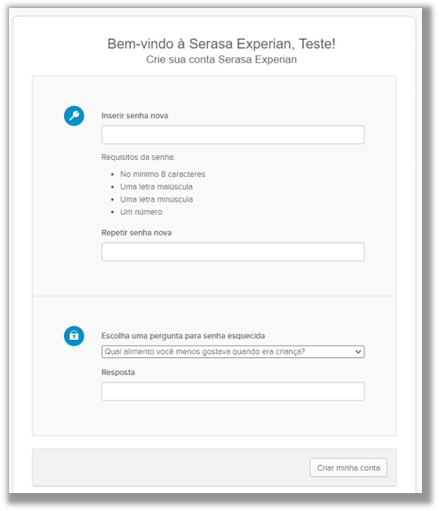Select the Bem-vindo à Serasa Experian heading
Viewport: 439px width, 511px height.
pos(221,44)
